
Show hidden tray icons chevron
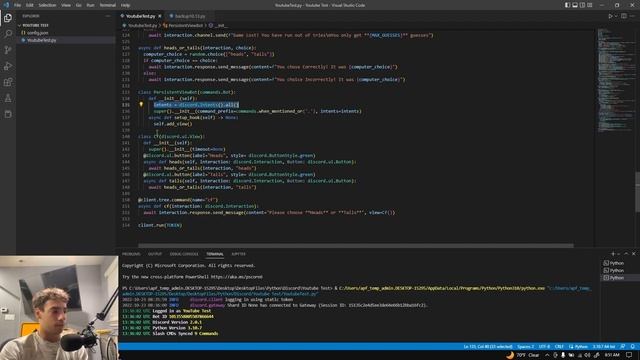[547, 355]
